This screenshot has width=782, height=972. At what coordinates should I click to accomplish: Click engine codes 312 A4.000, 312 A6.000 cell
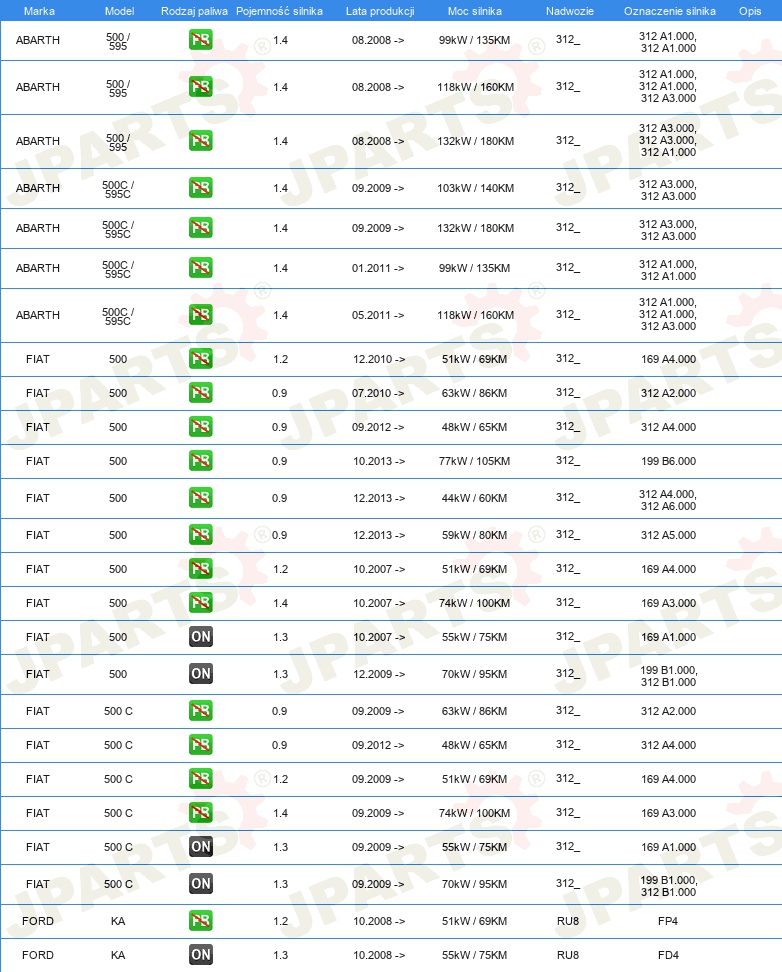click(668, 500)
